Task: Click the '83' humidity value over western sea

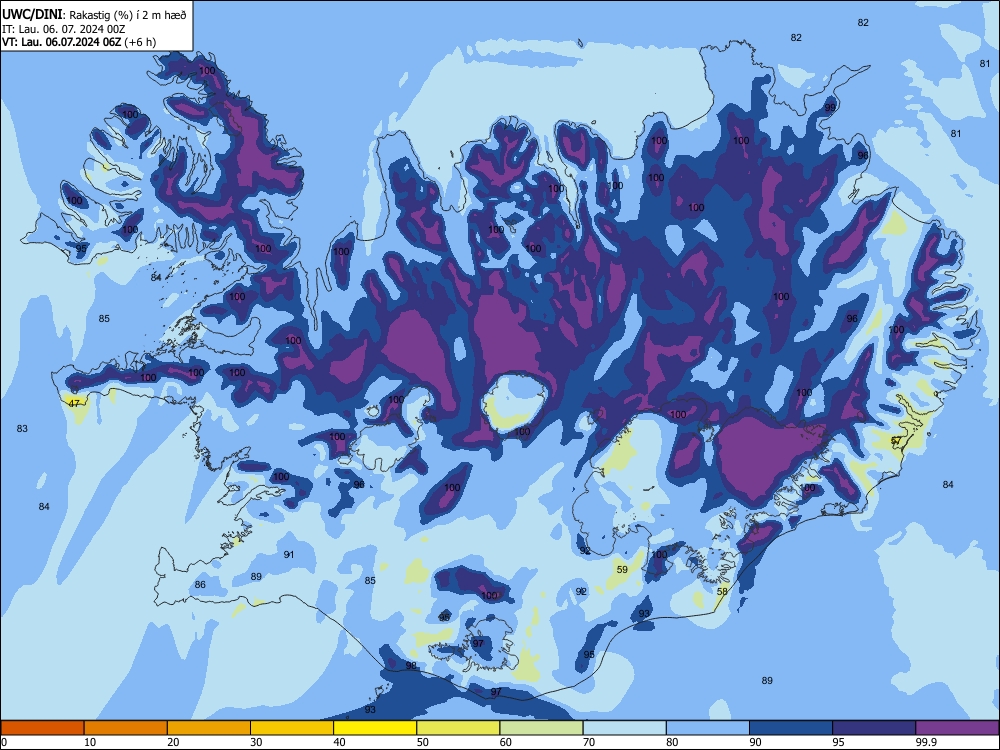Action: point(22,429)
